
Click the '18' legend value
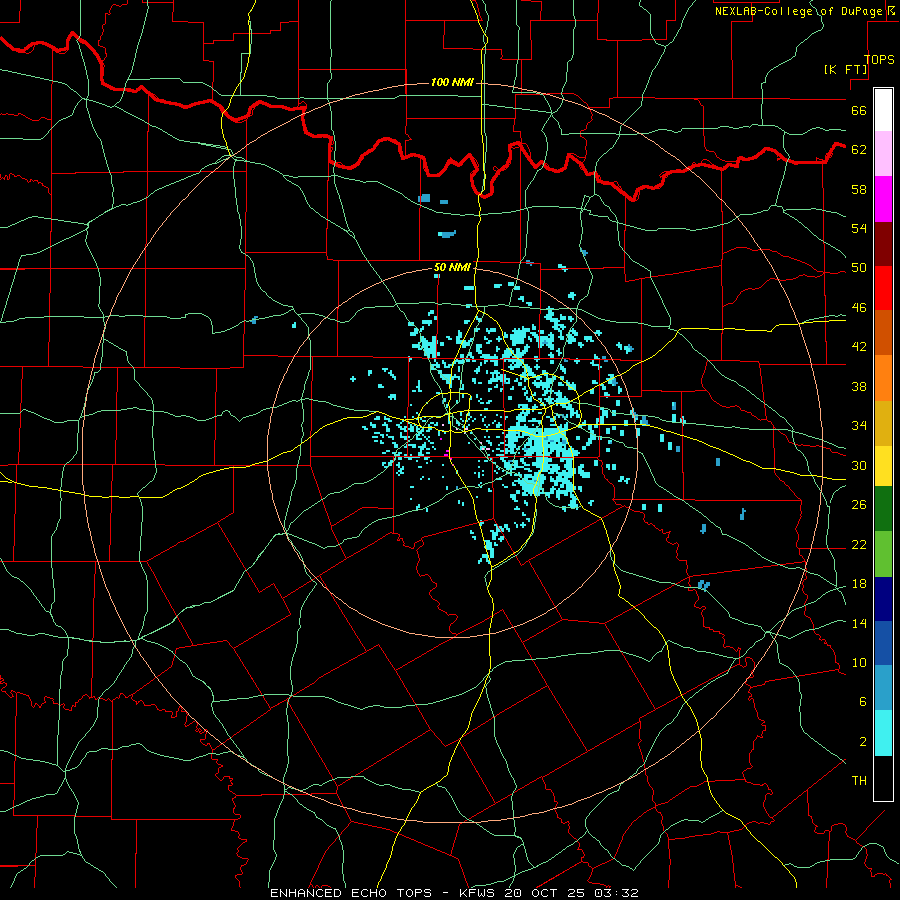pyautogui.click(x=859, y=584)
